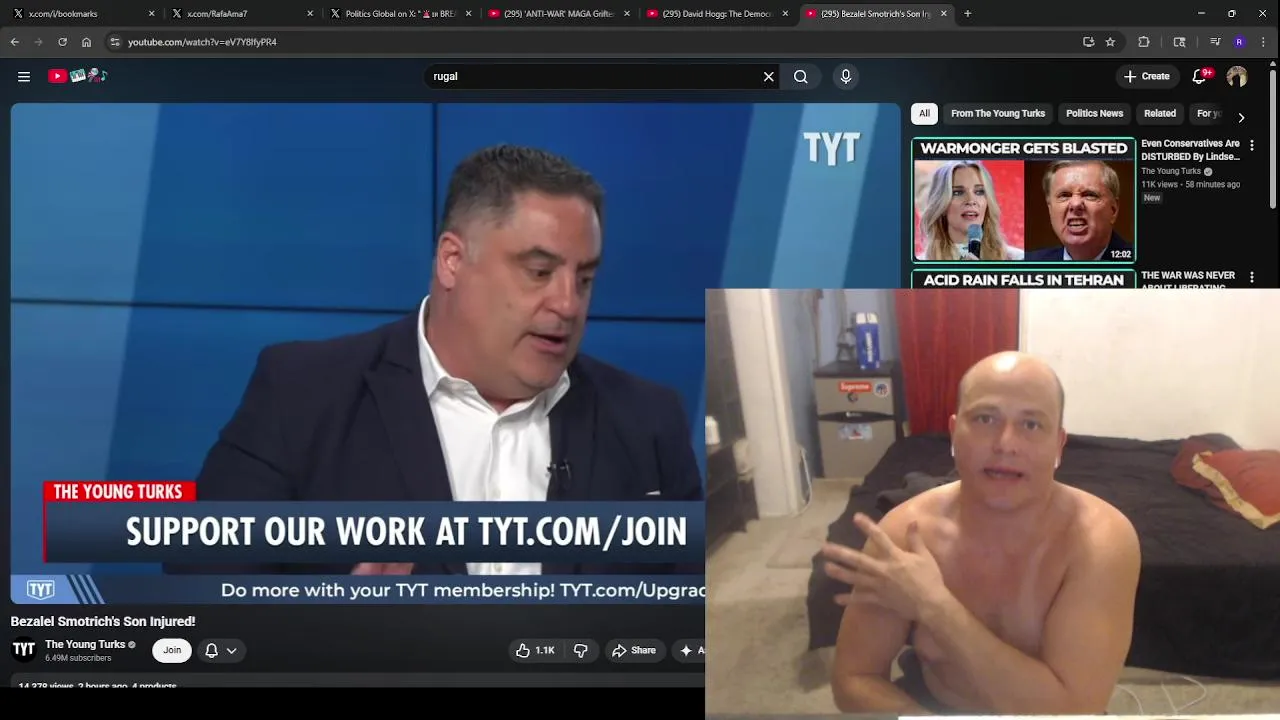Open YouTube notifications bell

click(x=1200, y=76)
